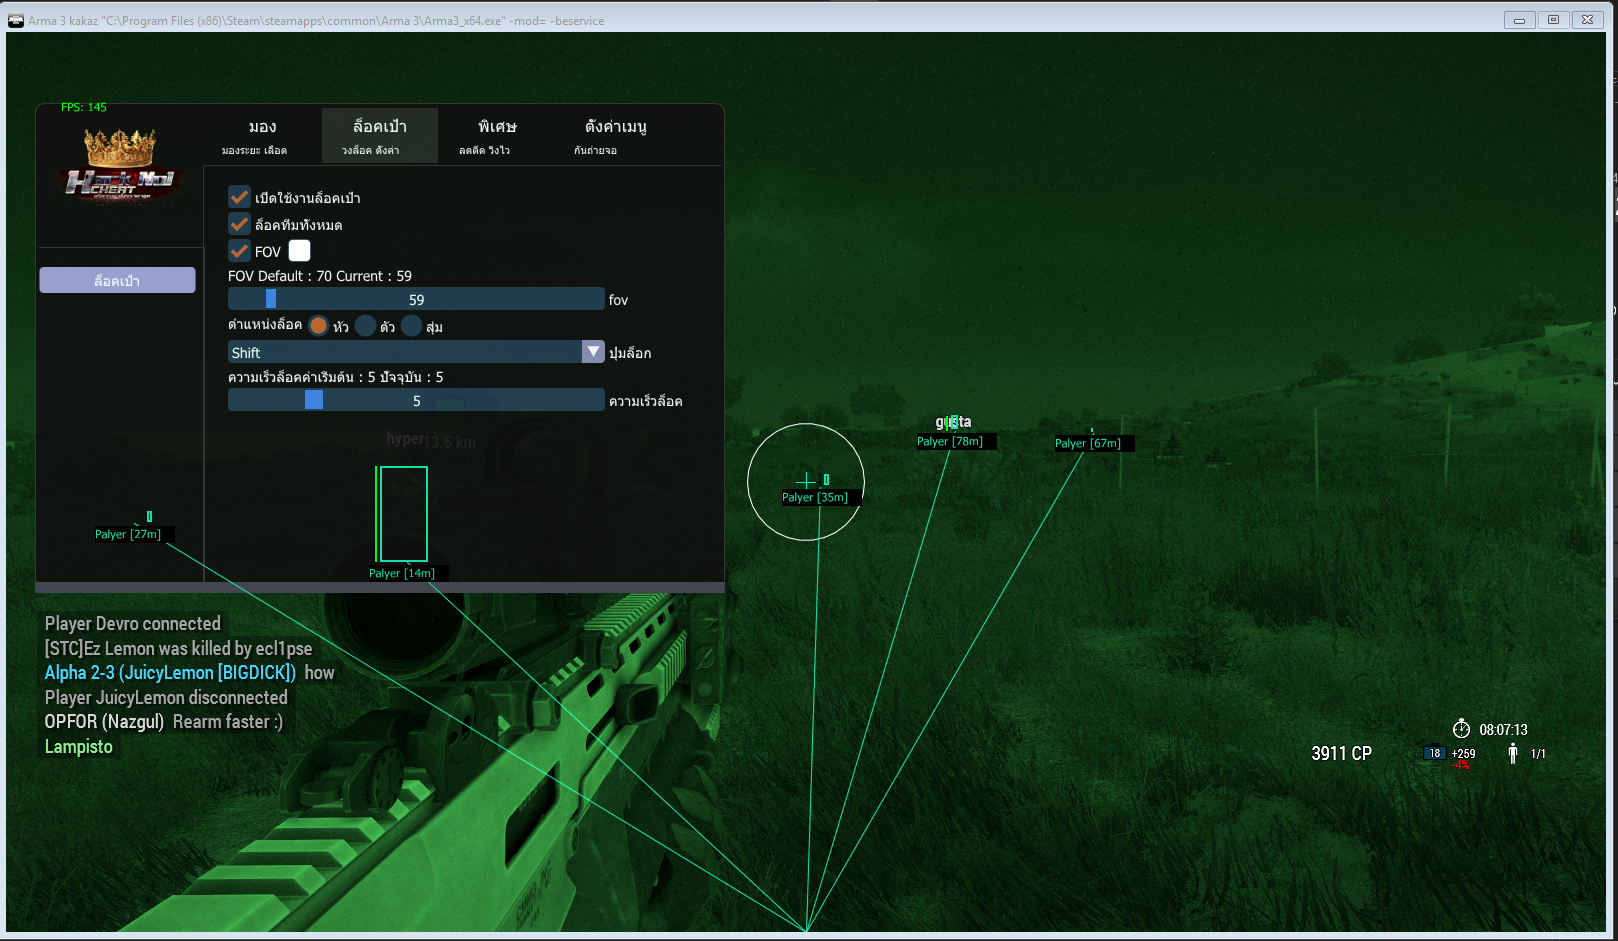
Task: Click the Alpha 2-3 (JuicyLemon [BIGDICK]) chat name
Action: click(170, 672)
